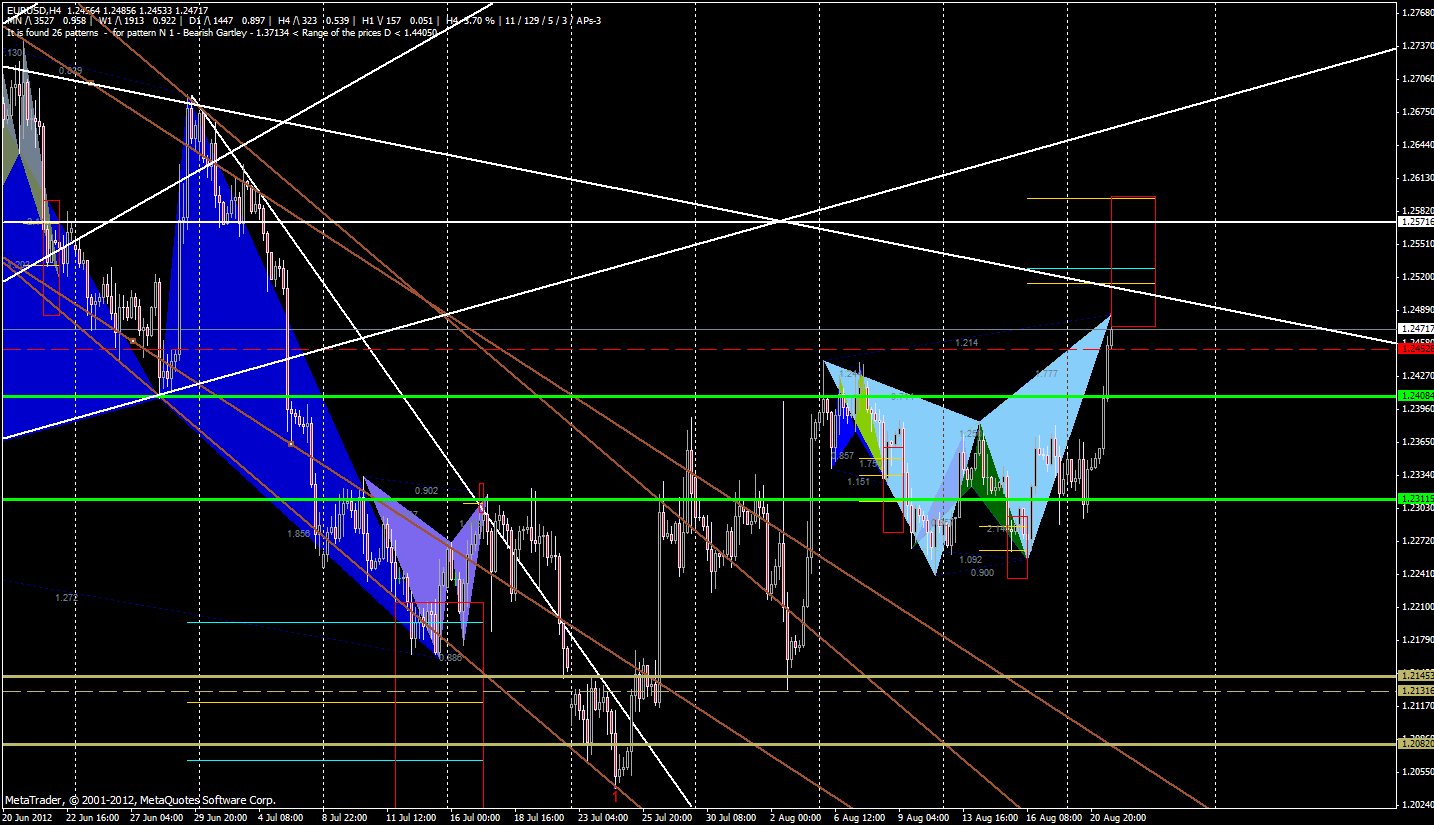
Task: Click the 1.26440 price axis label
Action: (1416, 145)
